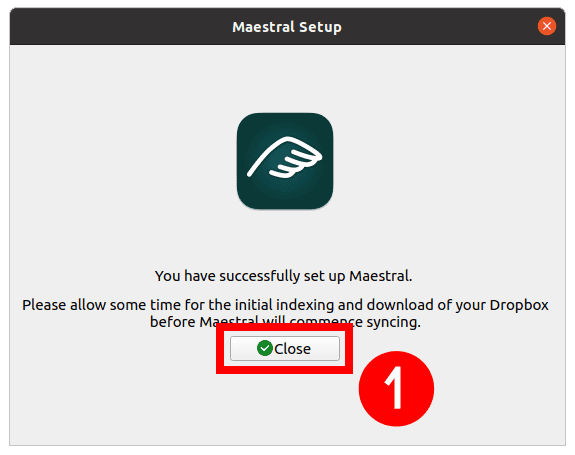575x455 pixels.
Task: Click the empty gray area above the logo
Action: tap(285, 79)
